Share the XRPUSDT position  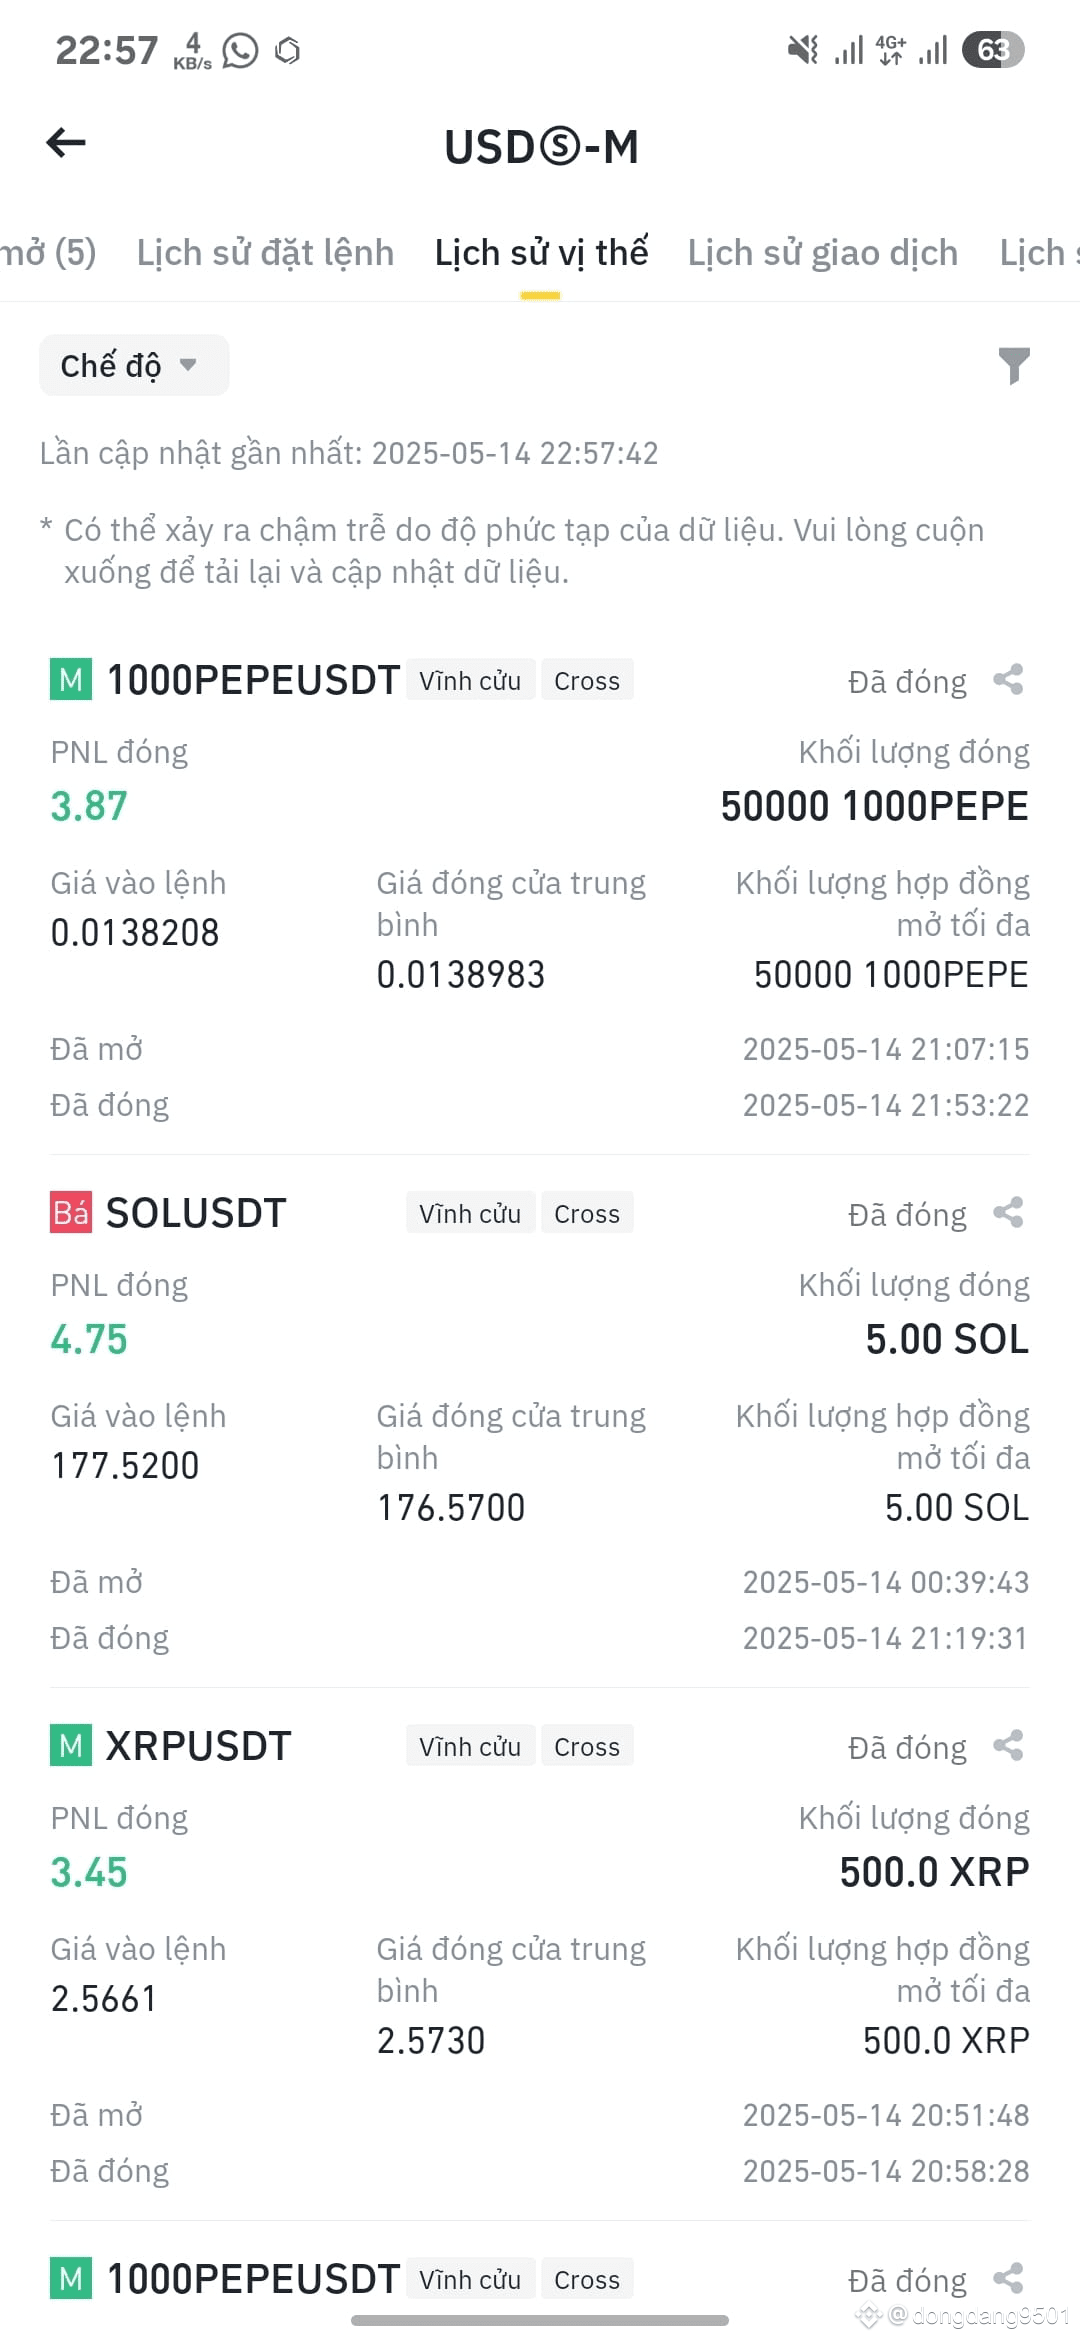1008,1746
